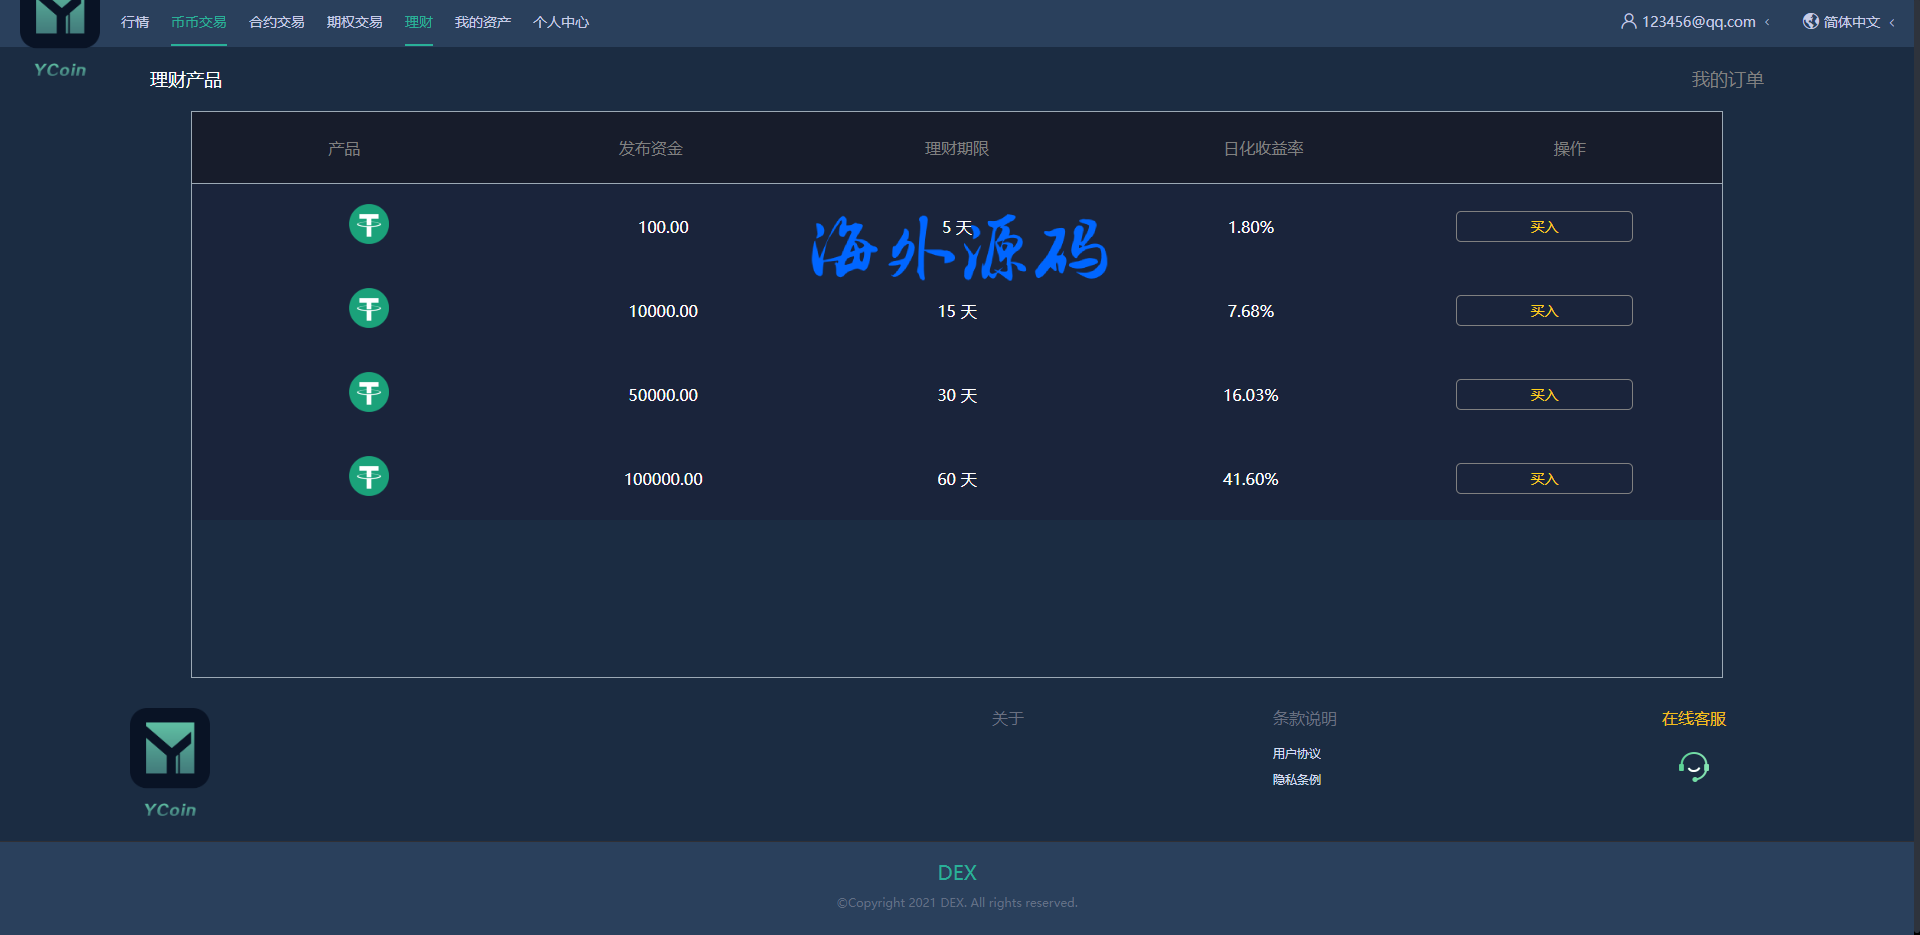Click the Tether icon in the 15-day row
The height and width of the screenshot is (935, 1920).
coord(368,309)
